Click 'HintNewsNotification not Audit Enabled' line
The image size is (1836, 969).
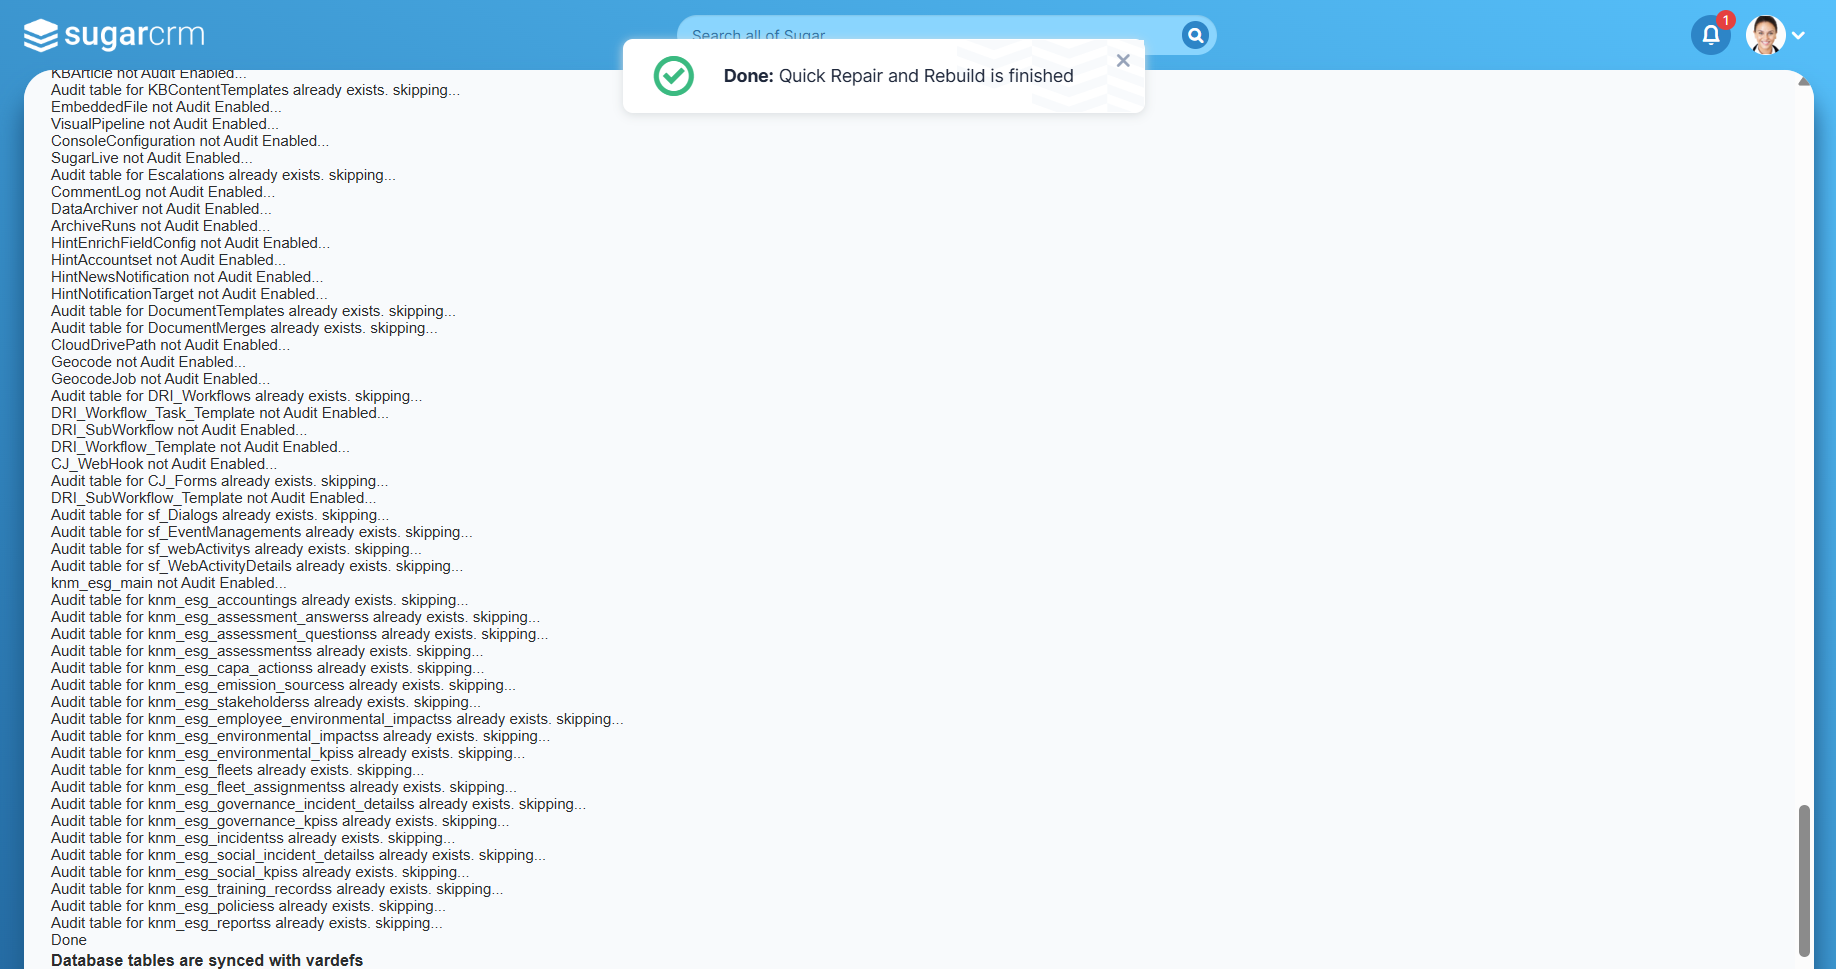(187, 277)
